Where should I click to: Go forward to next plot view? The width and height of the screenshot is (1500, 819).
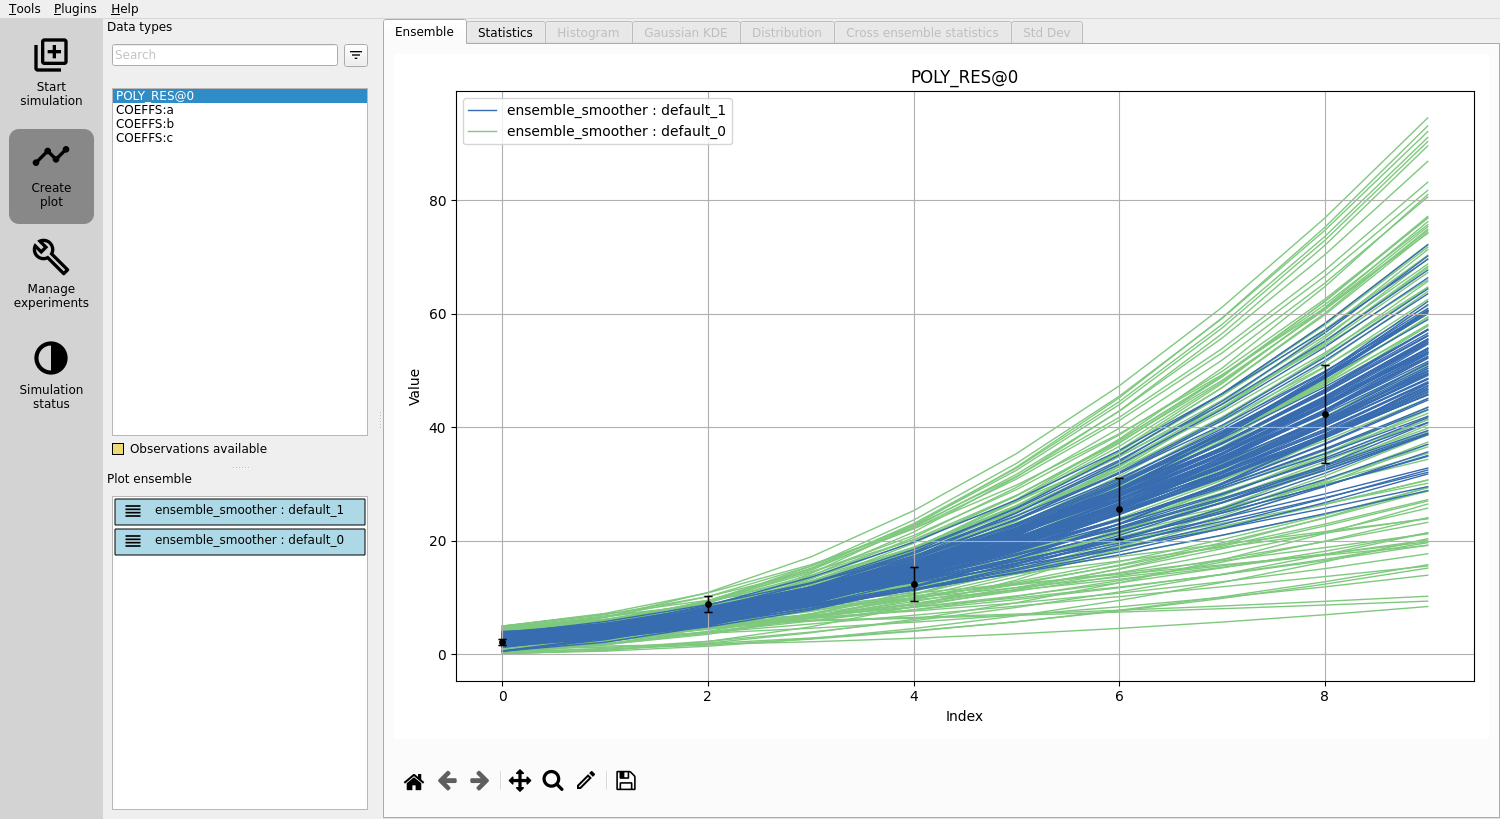pyautogui.click(x=480, y=781)
